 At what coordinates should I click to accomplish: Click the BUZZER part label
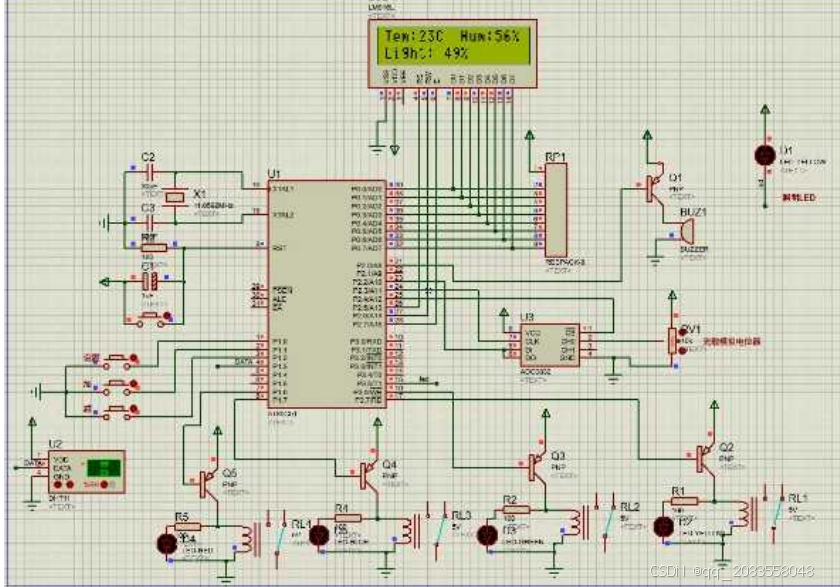(x=694, y=250)
